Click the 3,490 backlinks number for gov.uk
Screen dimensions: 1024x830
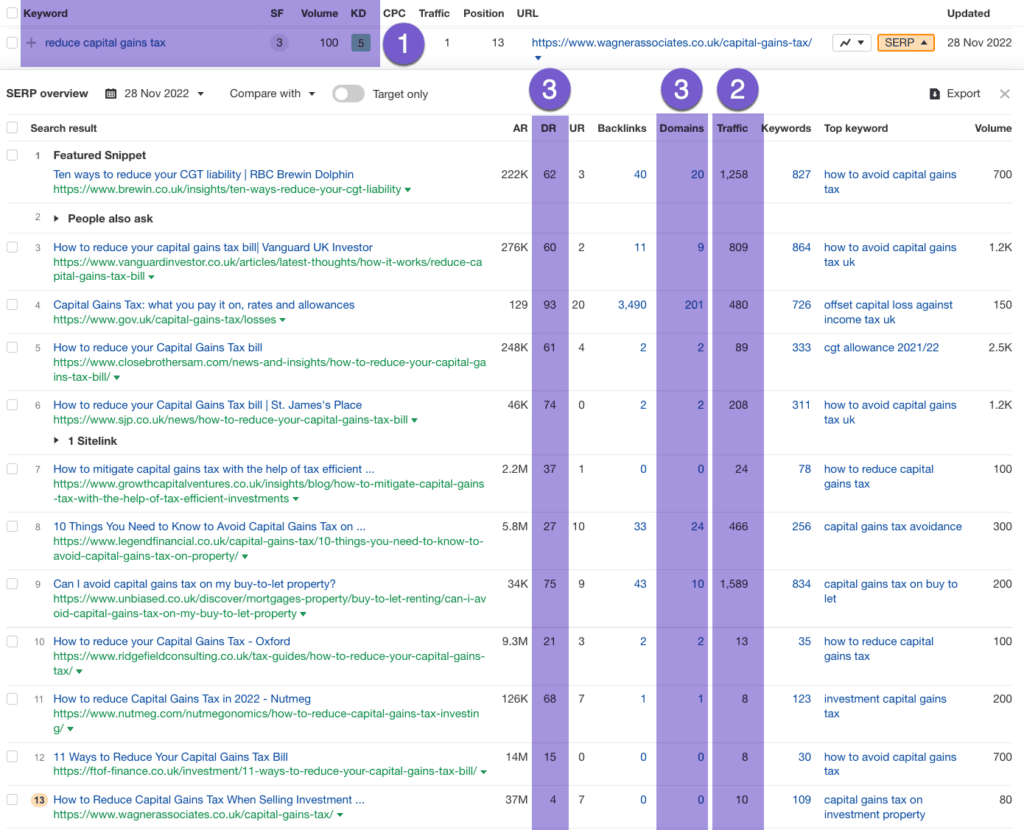click(632, 305)
